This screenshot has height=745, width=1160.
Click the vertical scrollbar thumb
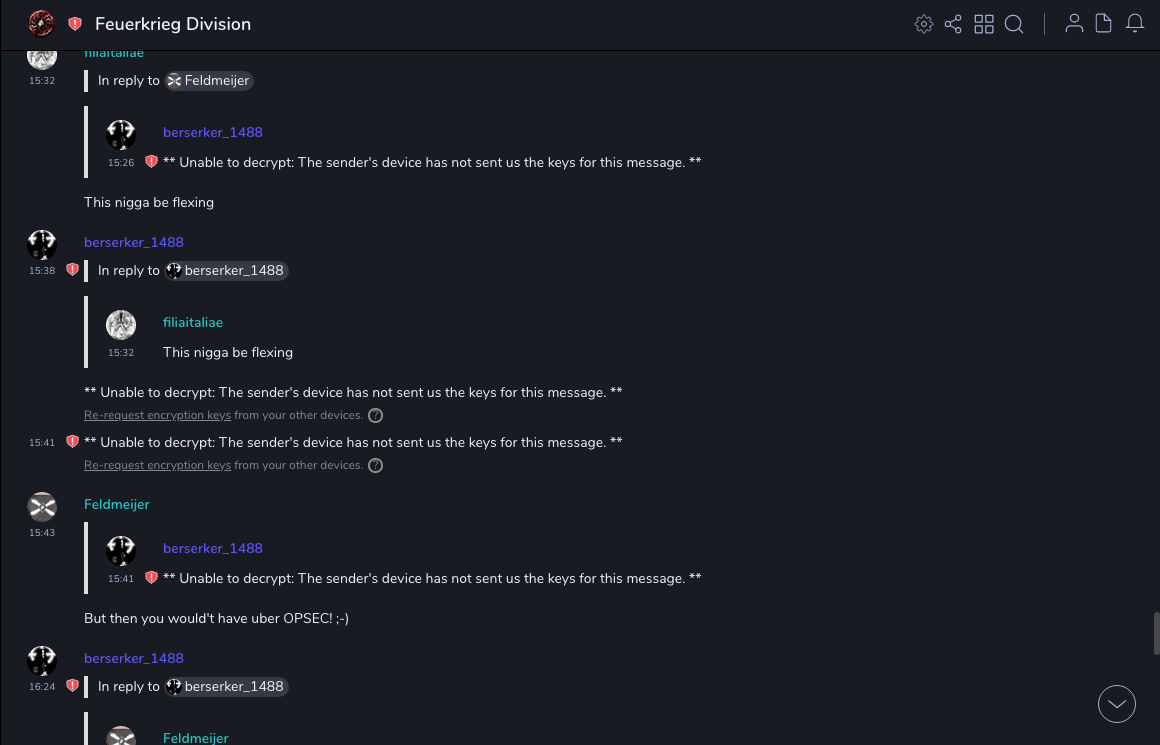(1156, 633)
